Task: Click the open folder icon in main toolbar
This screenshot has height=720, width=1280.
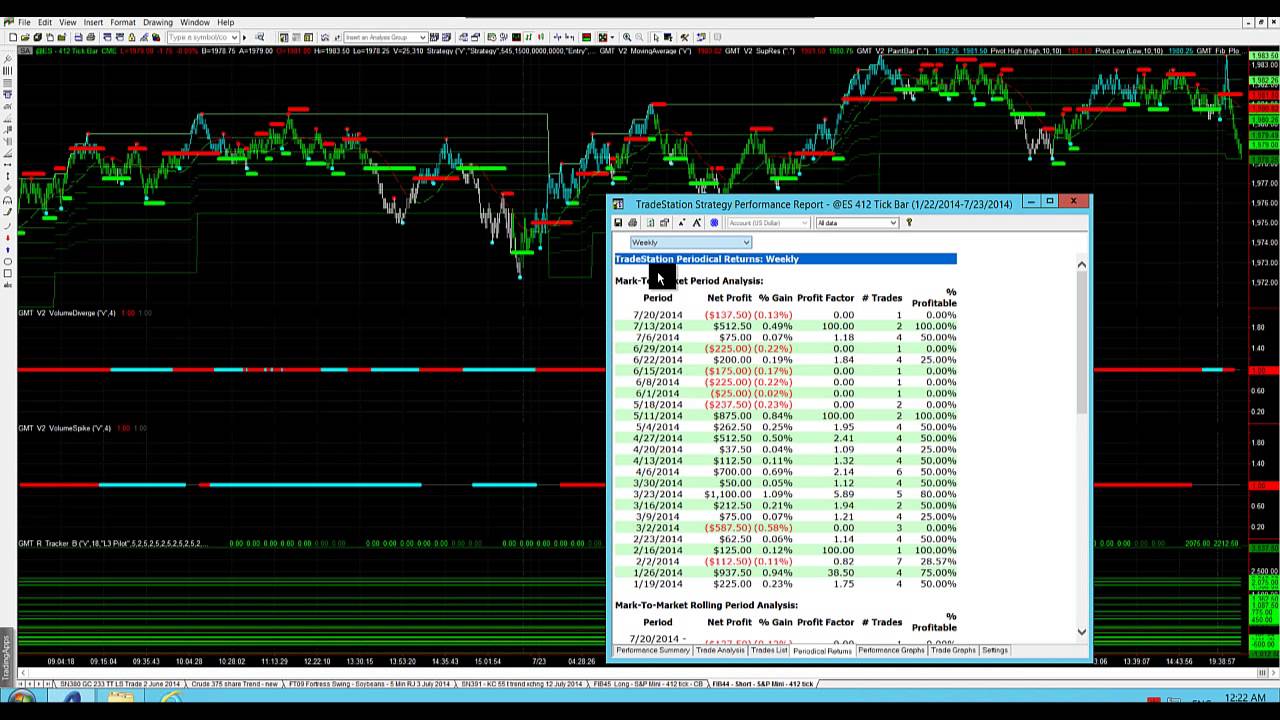Action: (27, 37)
